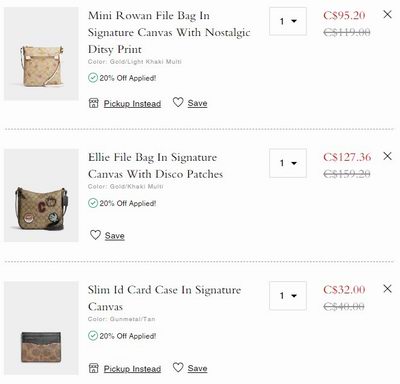
Task: Click Save link for Ellie File Bag
Action: click(x=115, y=236)
